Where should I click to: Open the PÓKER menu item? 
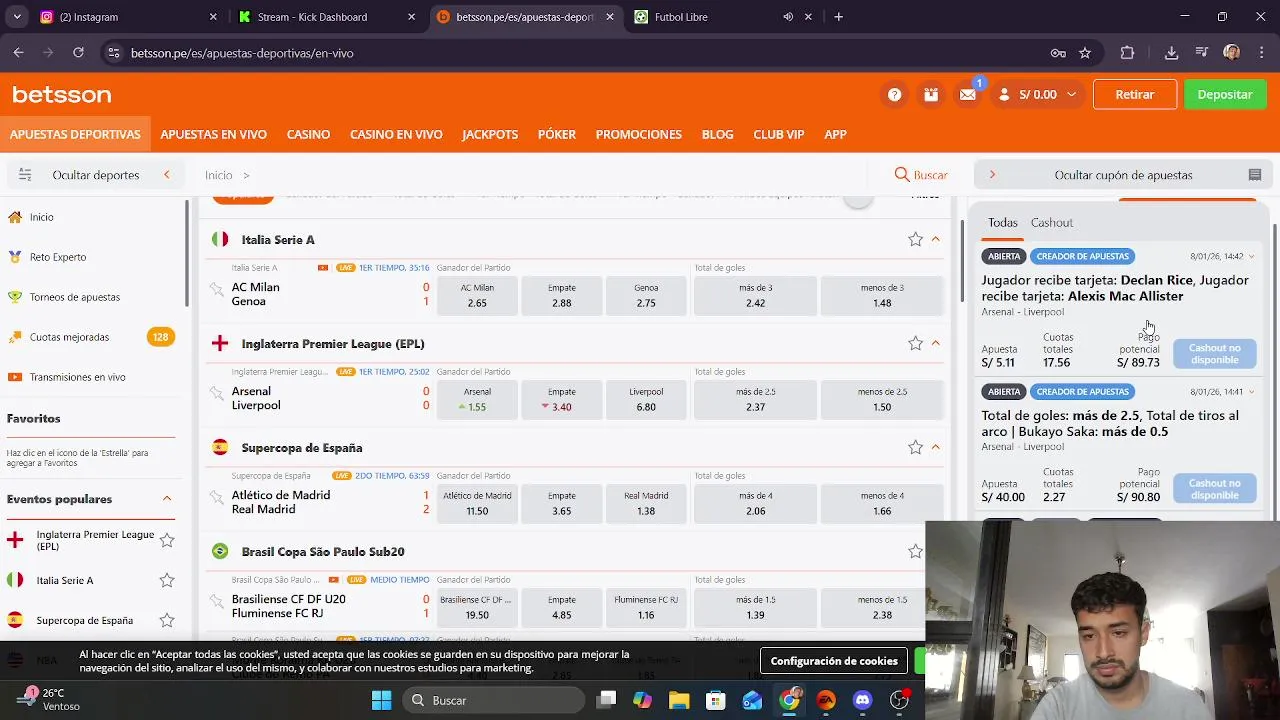pos(557,135)
